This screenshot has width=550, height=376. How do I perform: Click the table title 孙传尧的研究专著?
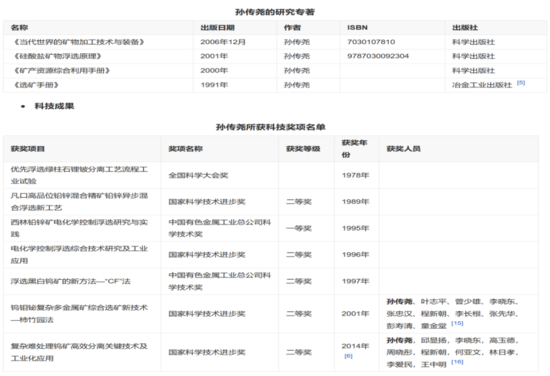275,12
